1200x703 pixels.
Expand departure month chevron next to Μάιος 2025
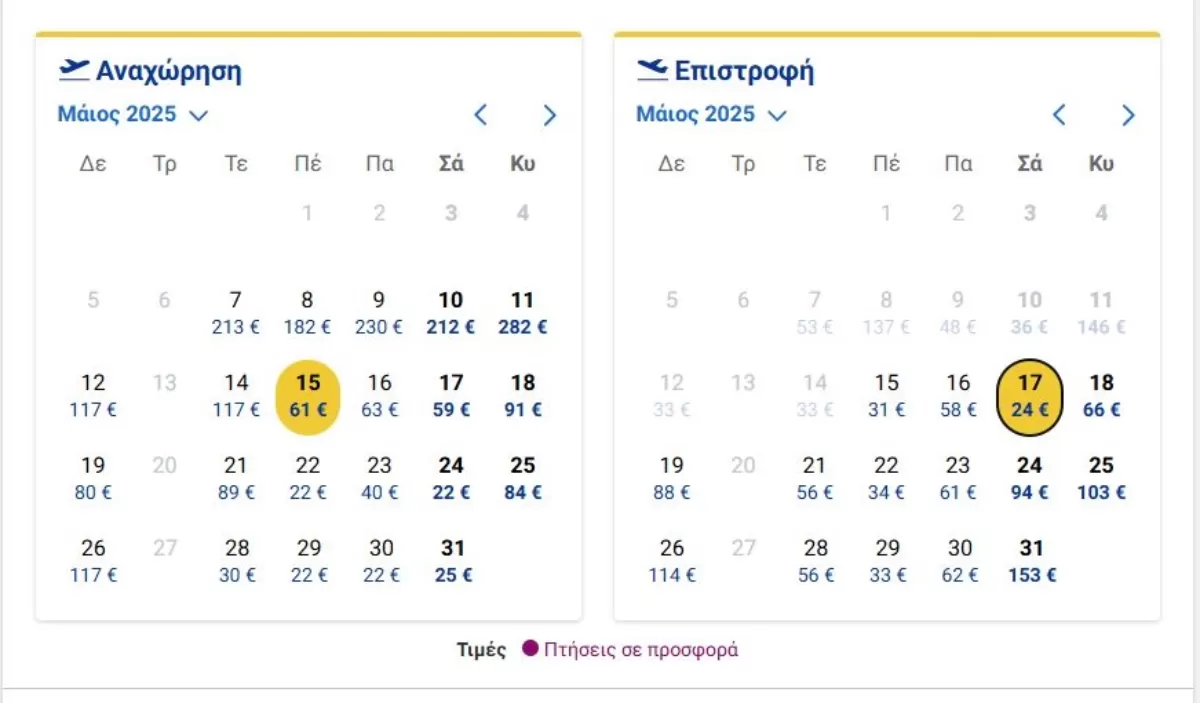coord(198,116)
